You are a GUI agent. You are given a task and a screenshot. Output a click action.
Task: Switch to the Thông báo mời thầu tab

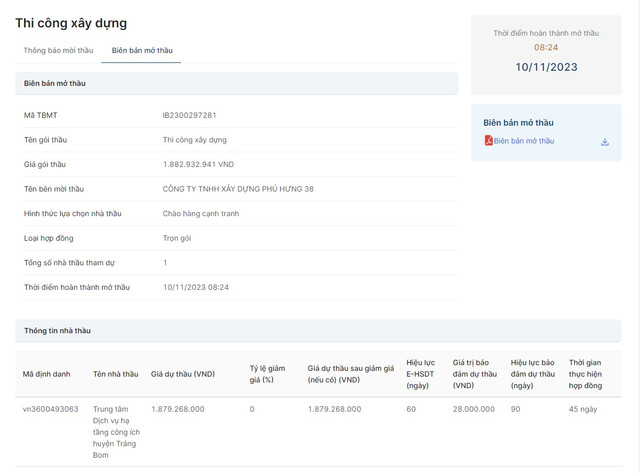coord(58,50)
